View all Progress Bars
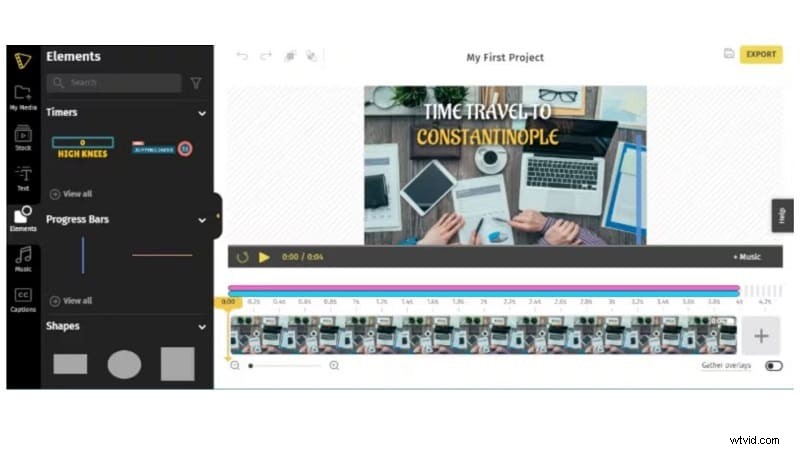This screenshot has width=800, height=450. tap(71, 301)
